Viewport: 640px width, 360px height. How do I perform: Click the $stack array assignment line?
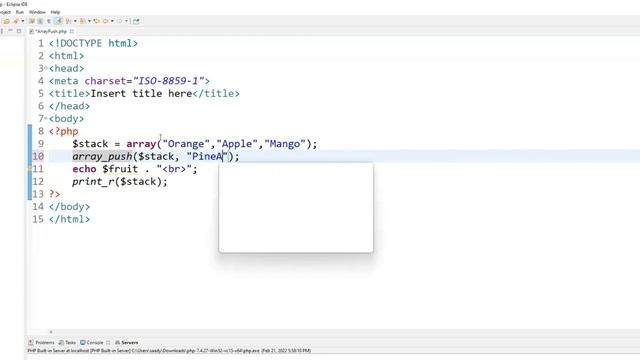(x=195, y=144)
